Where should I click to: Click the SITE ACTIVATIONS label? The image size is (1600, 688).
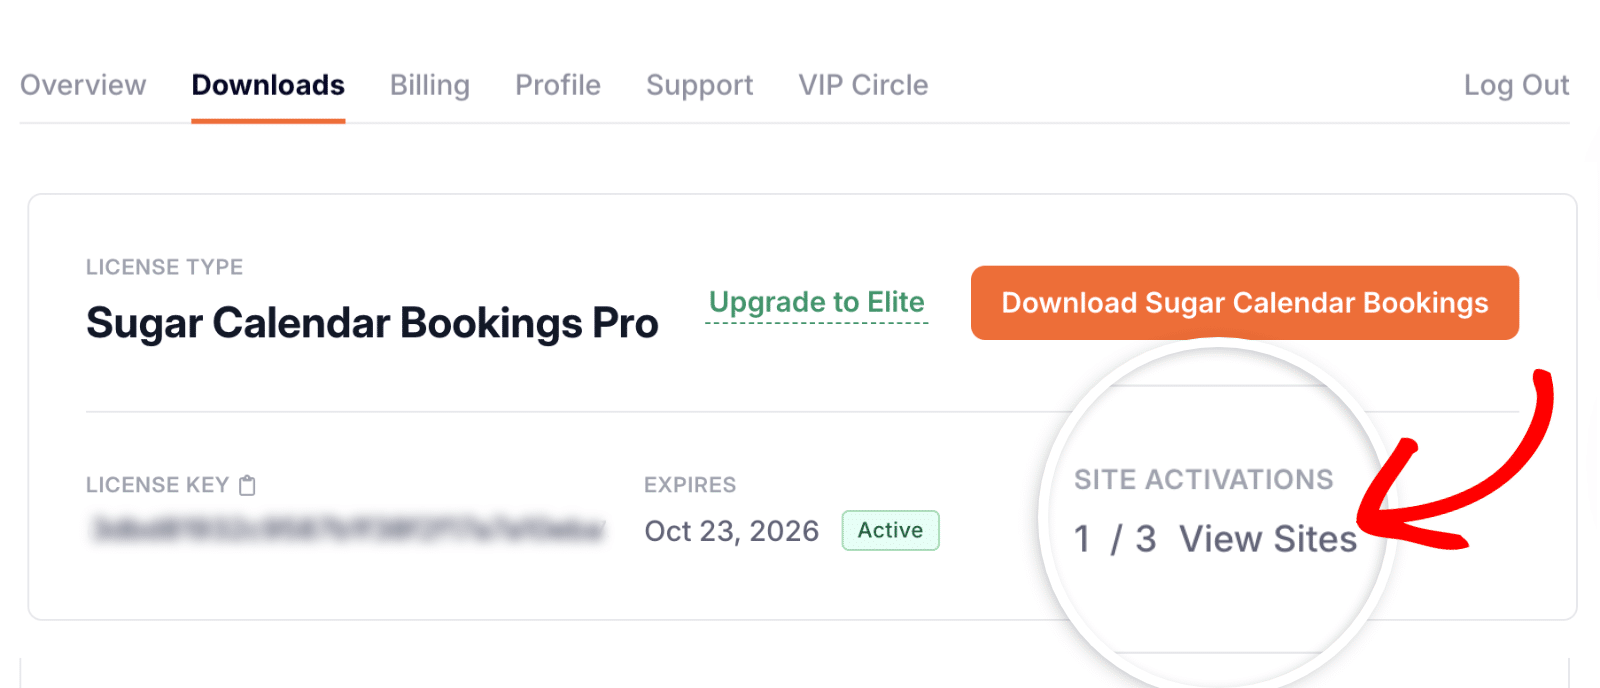[x=1204, y=480]
